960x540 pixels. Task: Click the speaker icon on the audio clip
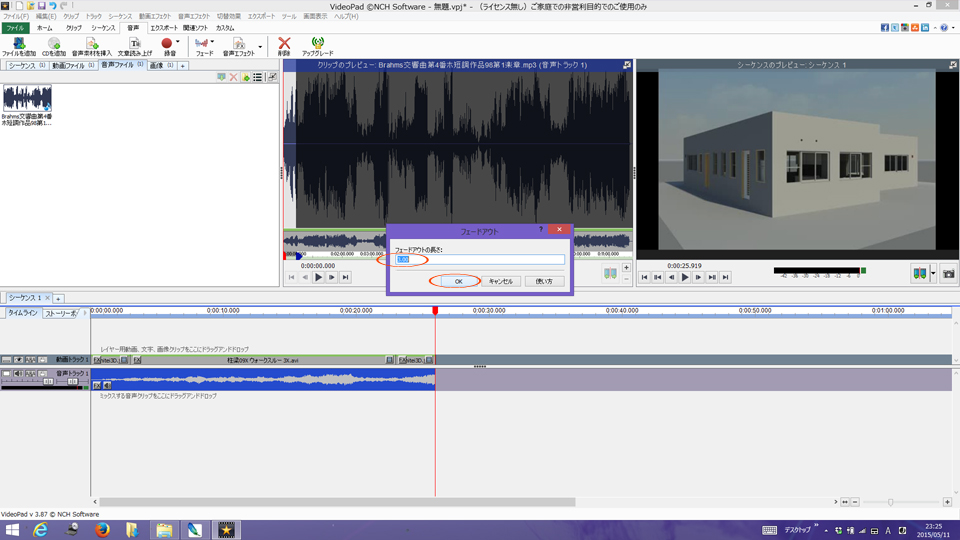[107, 385]
